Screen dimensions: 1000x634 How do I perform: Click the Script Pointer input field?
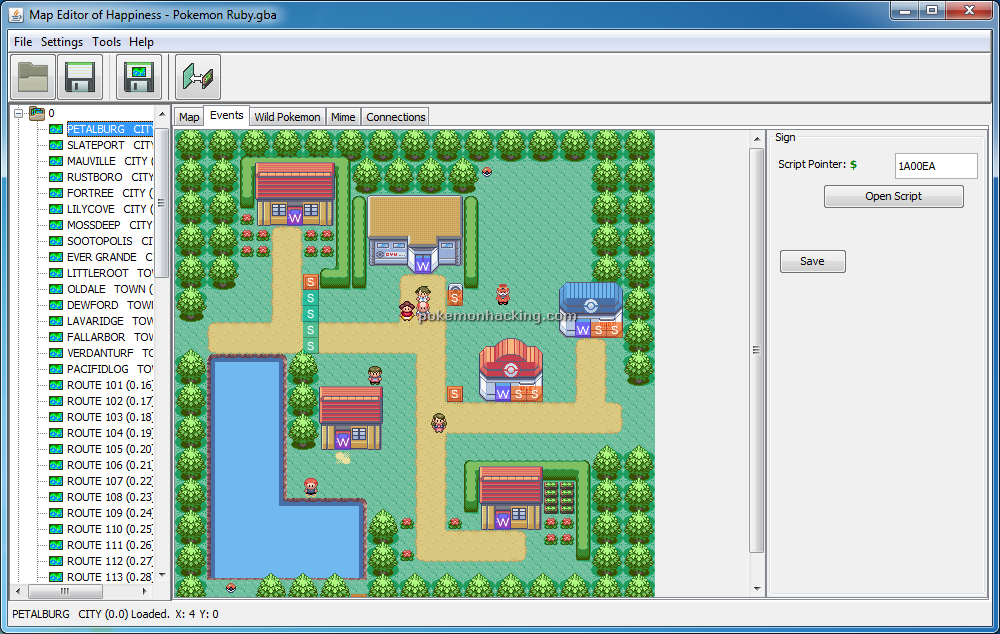click(x=936, y=166)
